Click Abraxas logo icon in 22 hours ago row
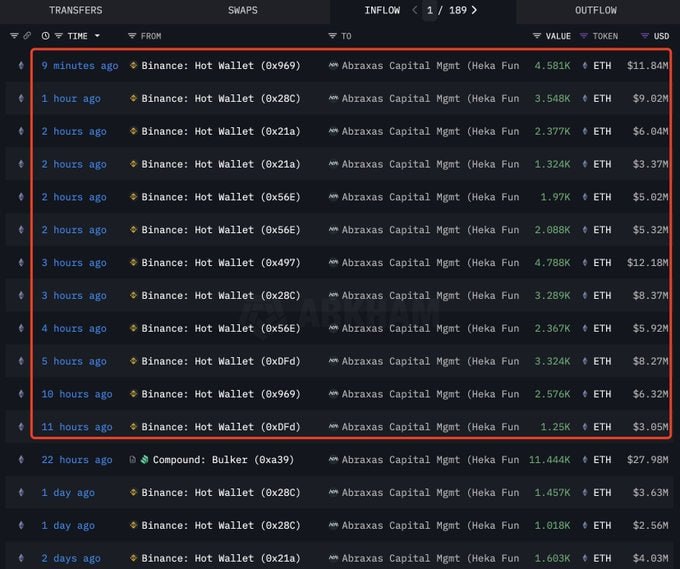Image resolution: width=680 pixels, height=569 pixels. pos(333,459)
